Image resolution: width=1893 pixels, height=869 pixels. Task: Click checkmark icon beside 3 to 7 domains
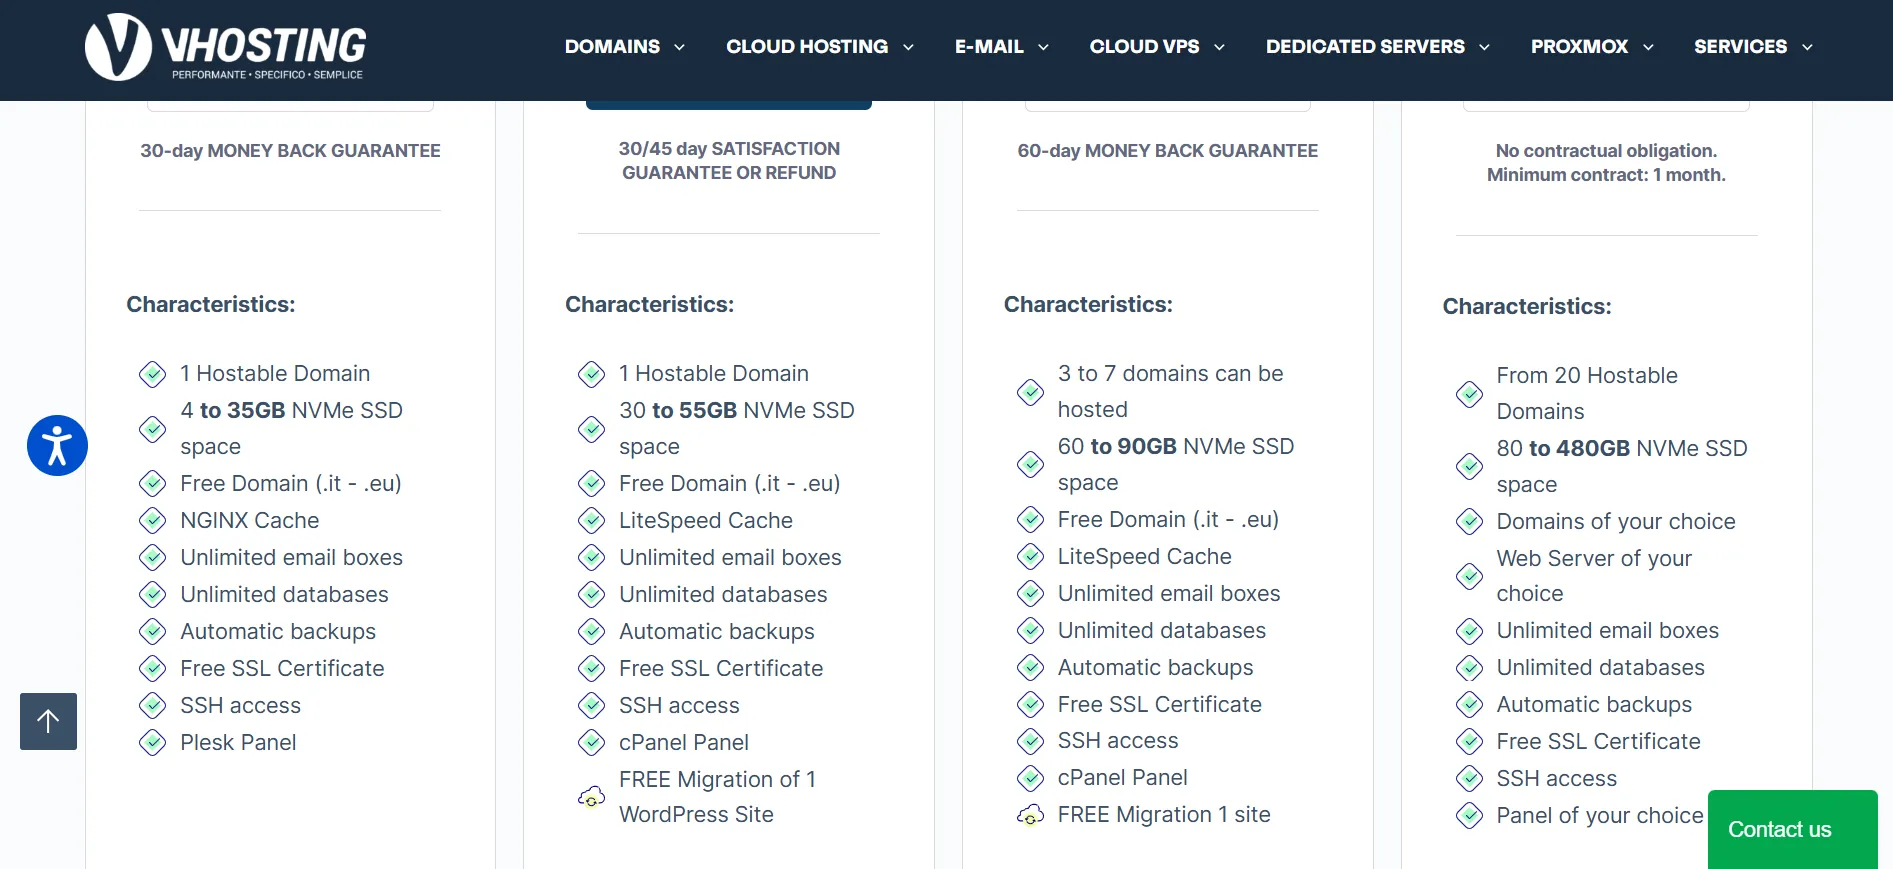coord(1030,392)
